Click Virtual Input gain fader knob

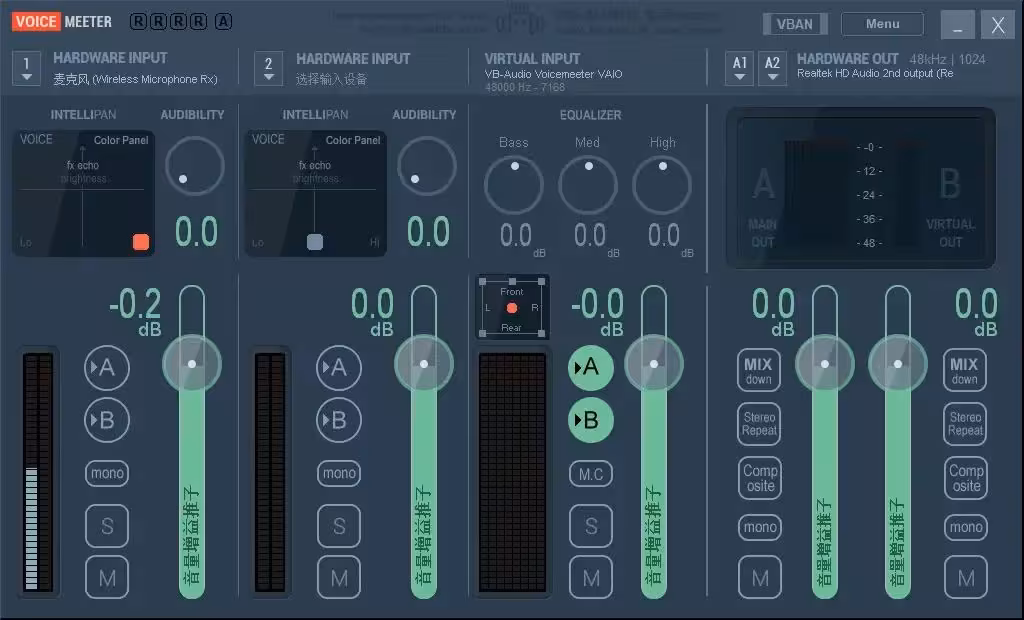tap(654, 364)
